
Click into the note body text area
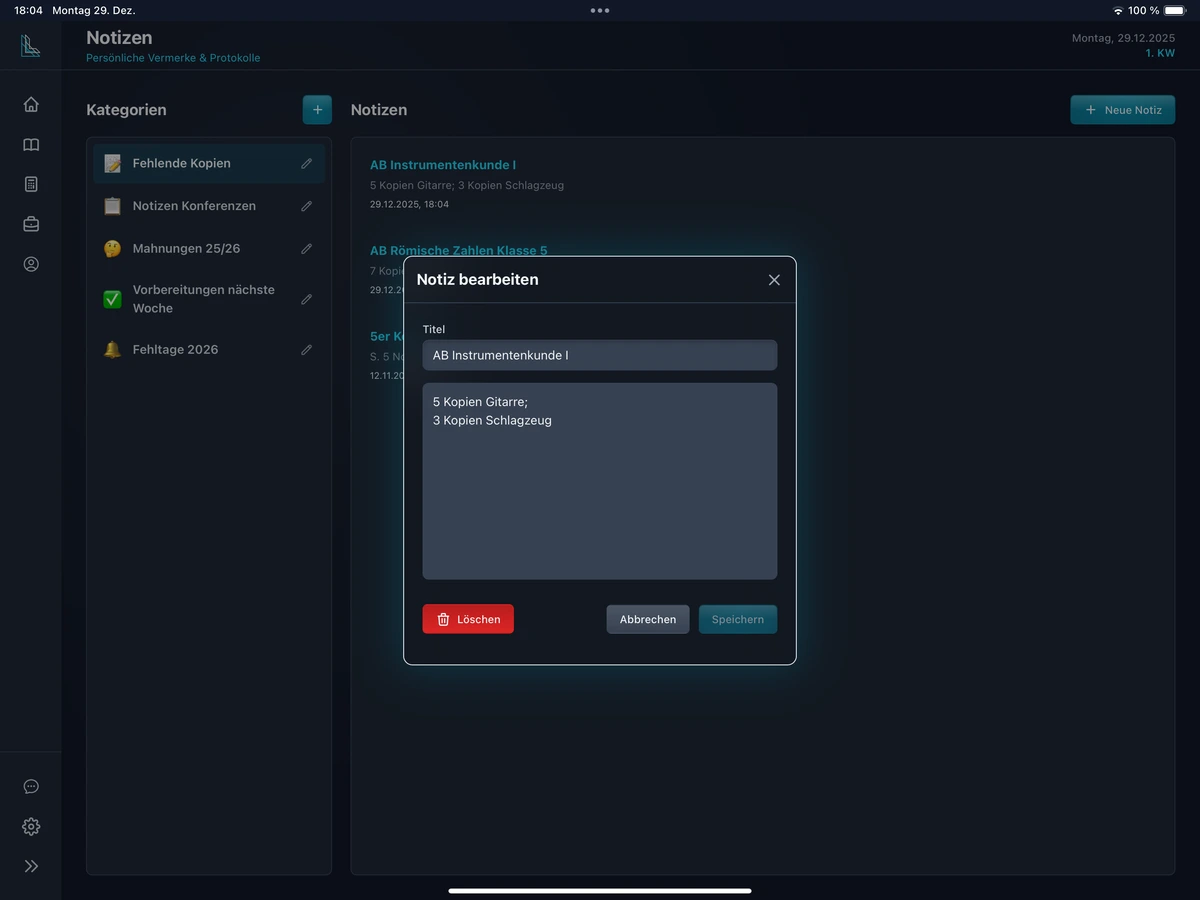coord(599,490)
